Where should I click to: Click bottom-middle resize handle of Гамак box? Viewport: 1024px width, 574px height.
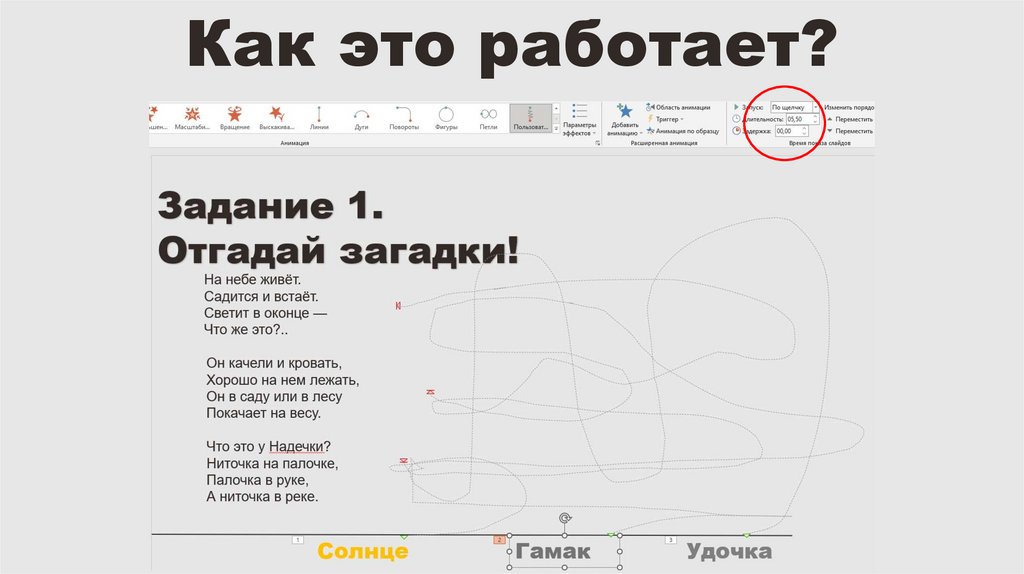click(565, 567)
